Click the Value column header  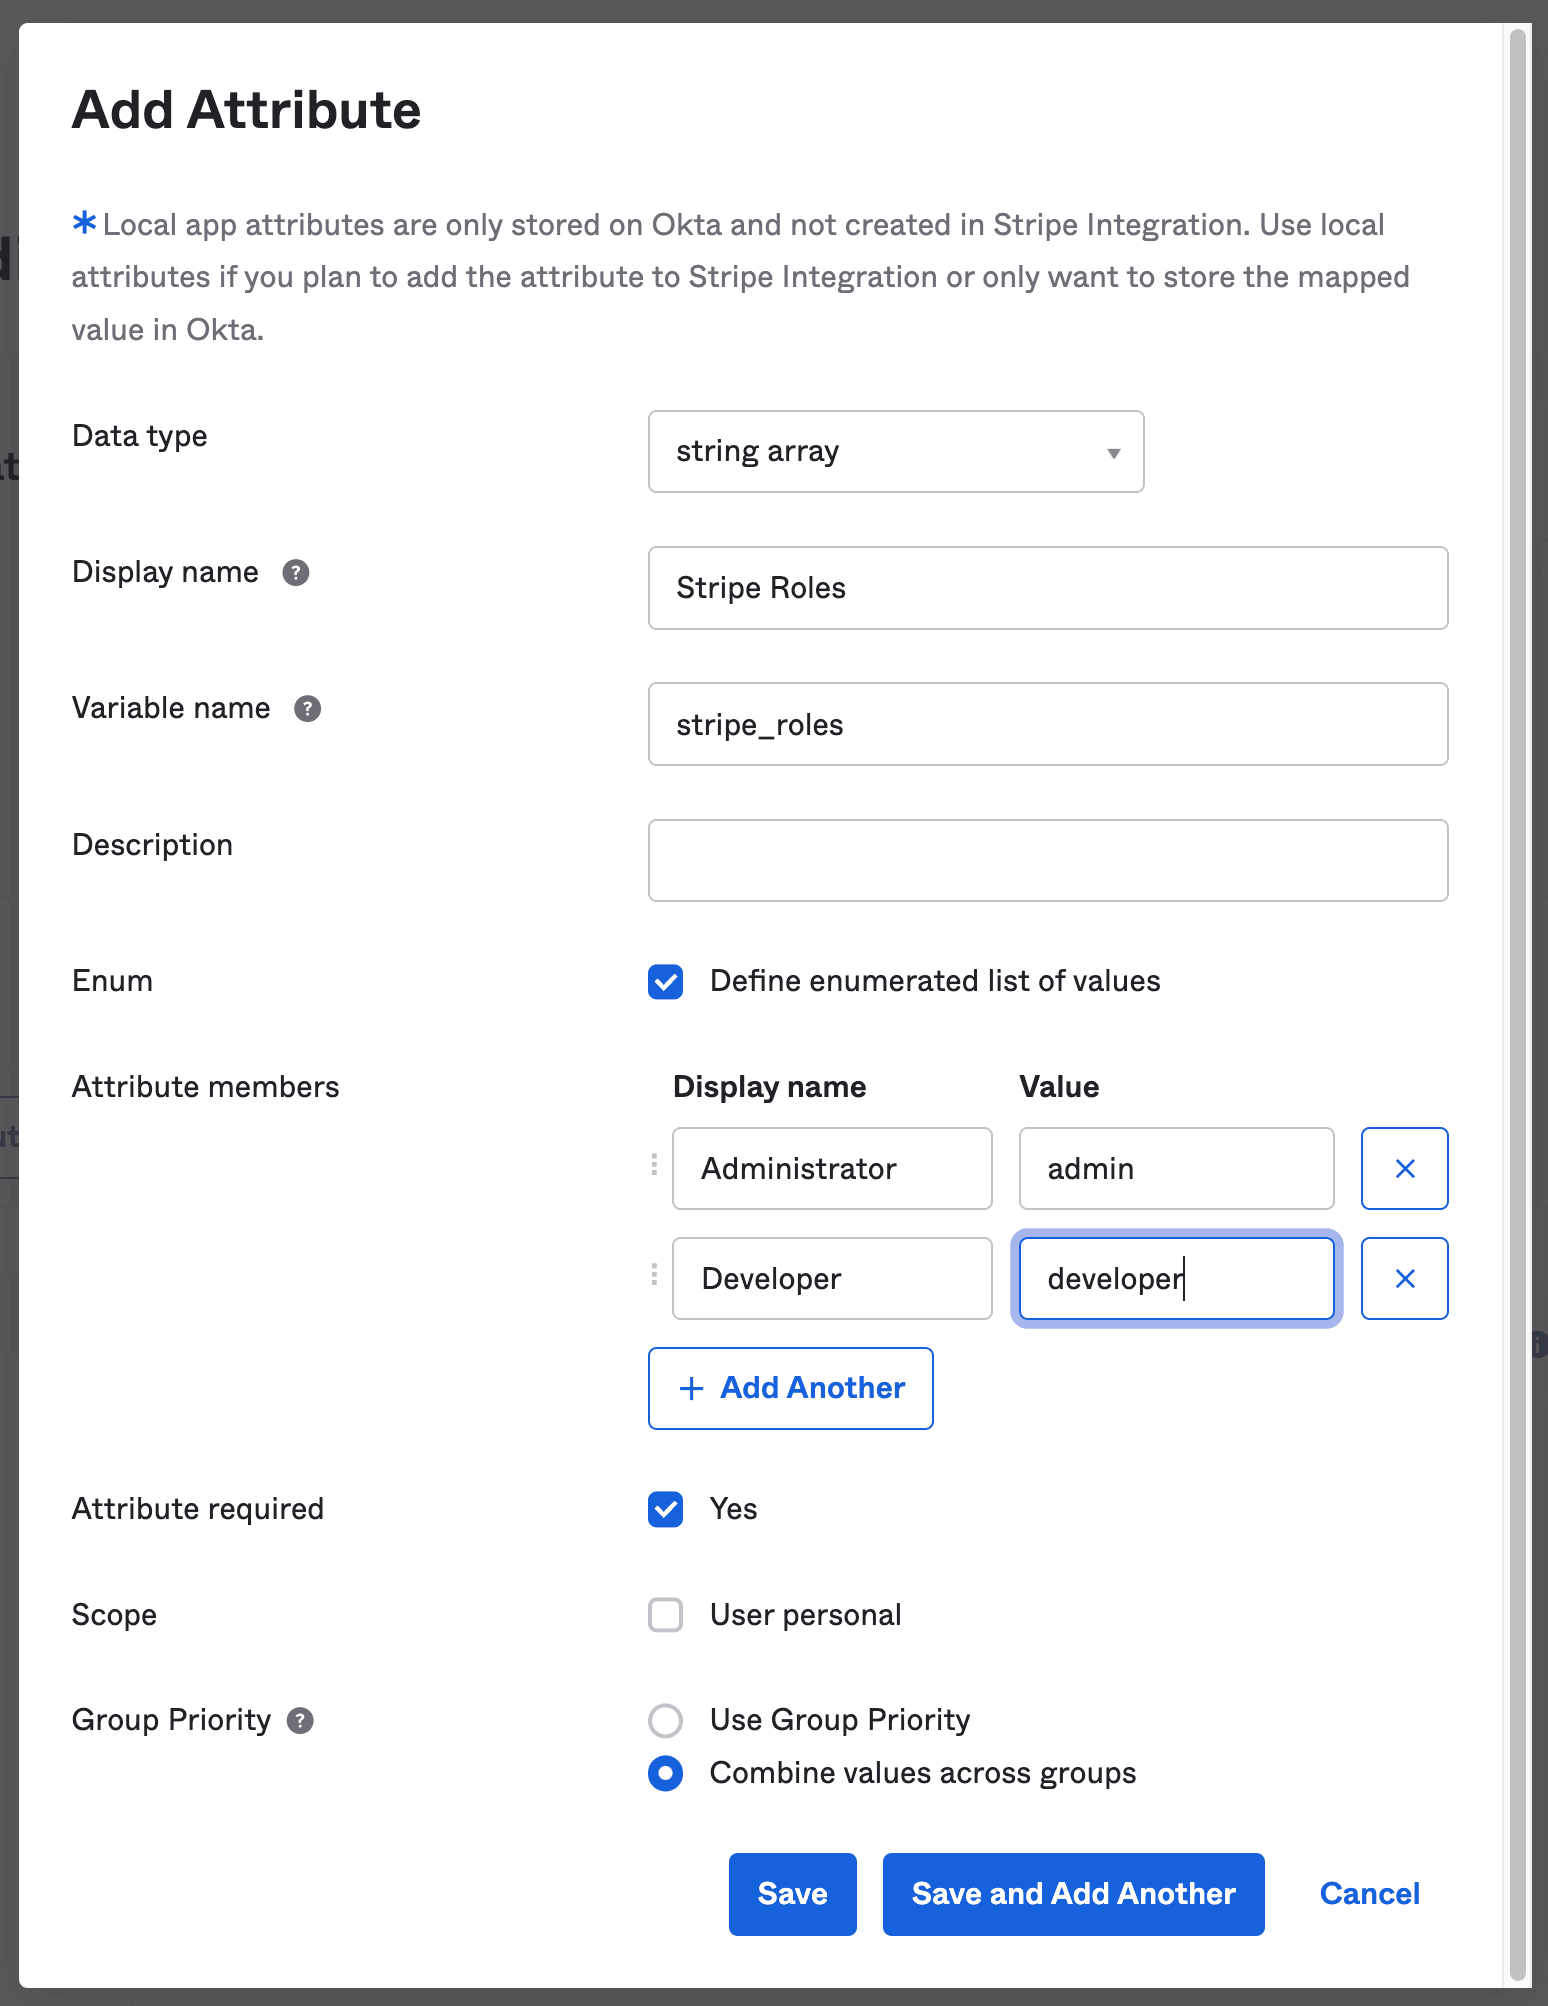pos(1059,1087)
